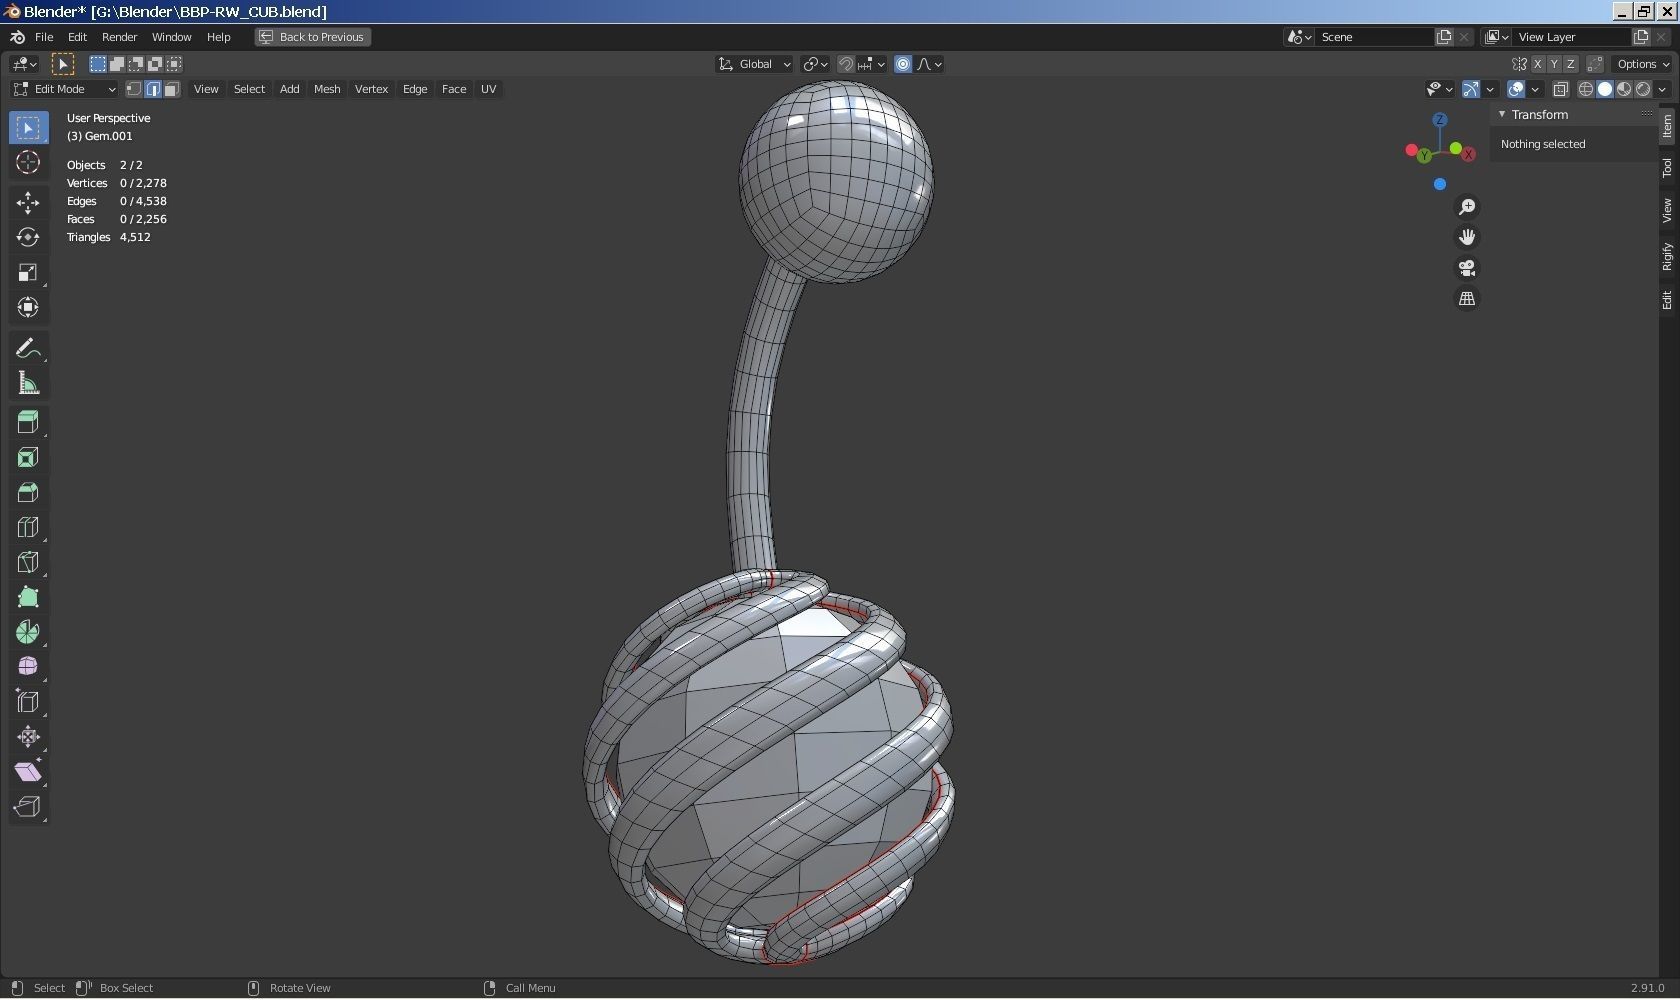
Task: Switch to wireframe shading
Action: pyautogui.click(x=1586, y=89)
